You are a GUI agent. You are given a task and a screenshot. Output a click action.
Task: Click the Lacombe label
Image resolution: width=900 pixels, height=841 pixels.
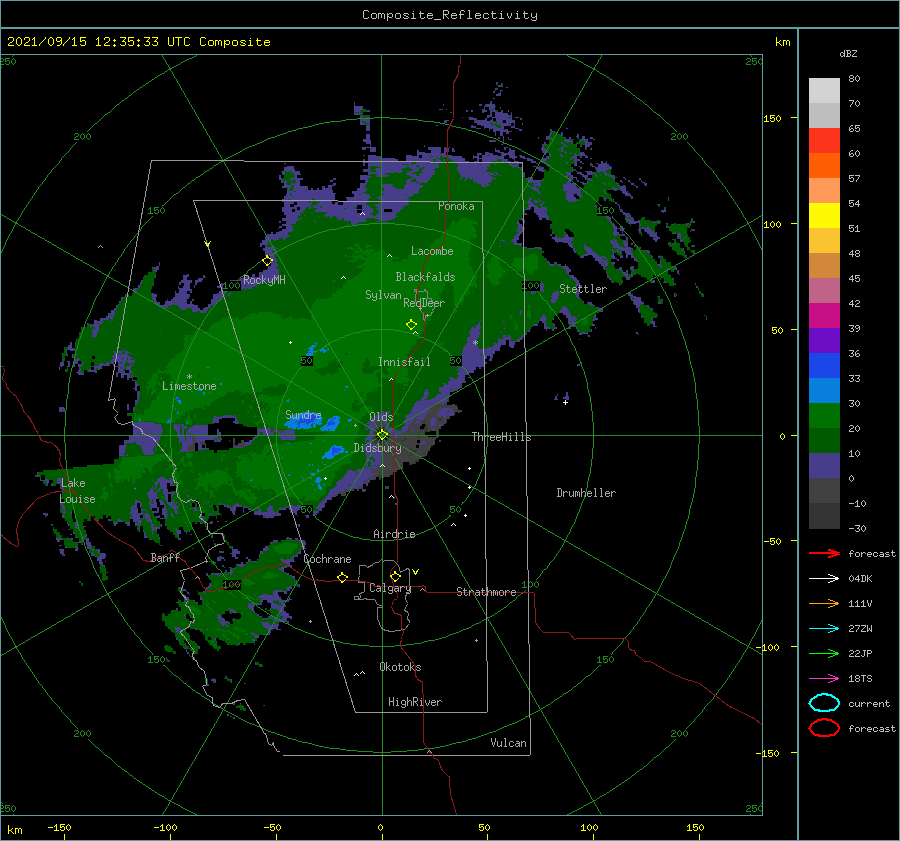[432, 251]
